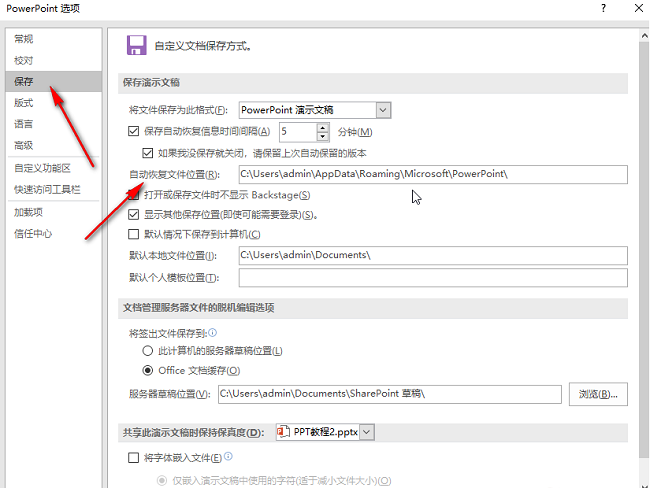Open the help question mark icon
Image resolution: width=650 pixels, height=488 pixels.
tap(603, 8)
